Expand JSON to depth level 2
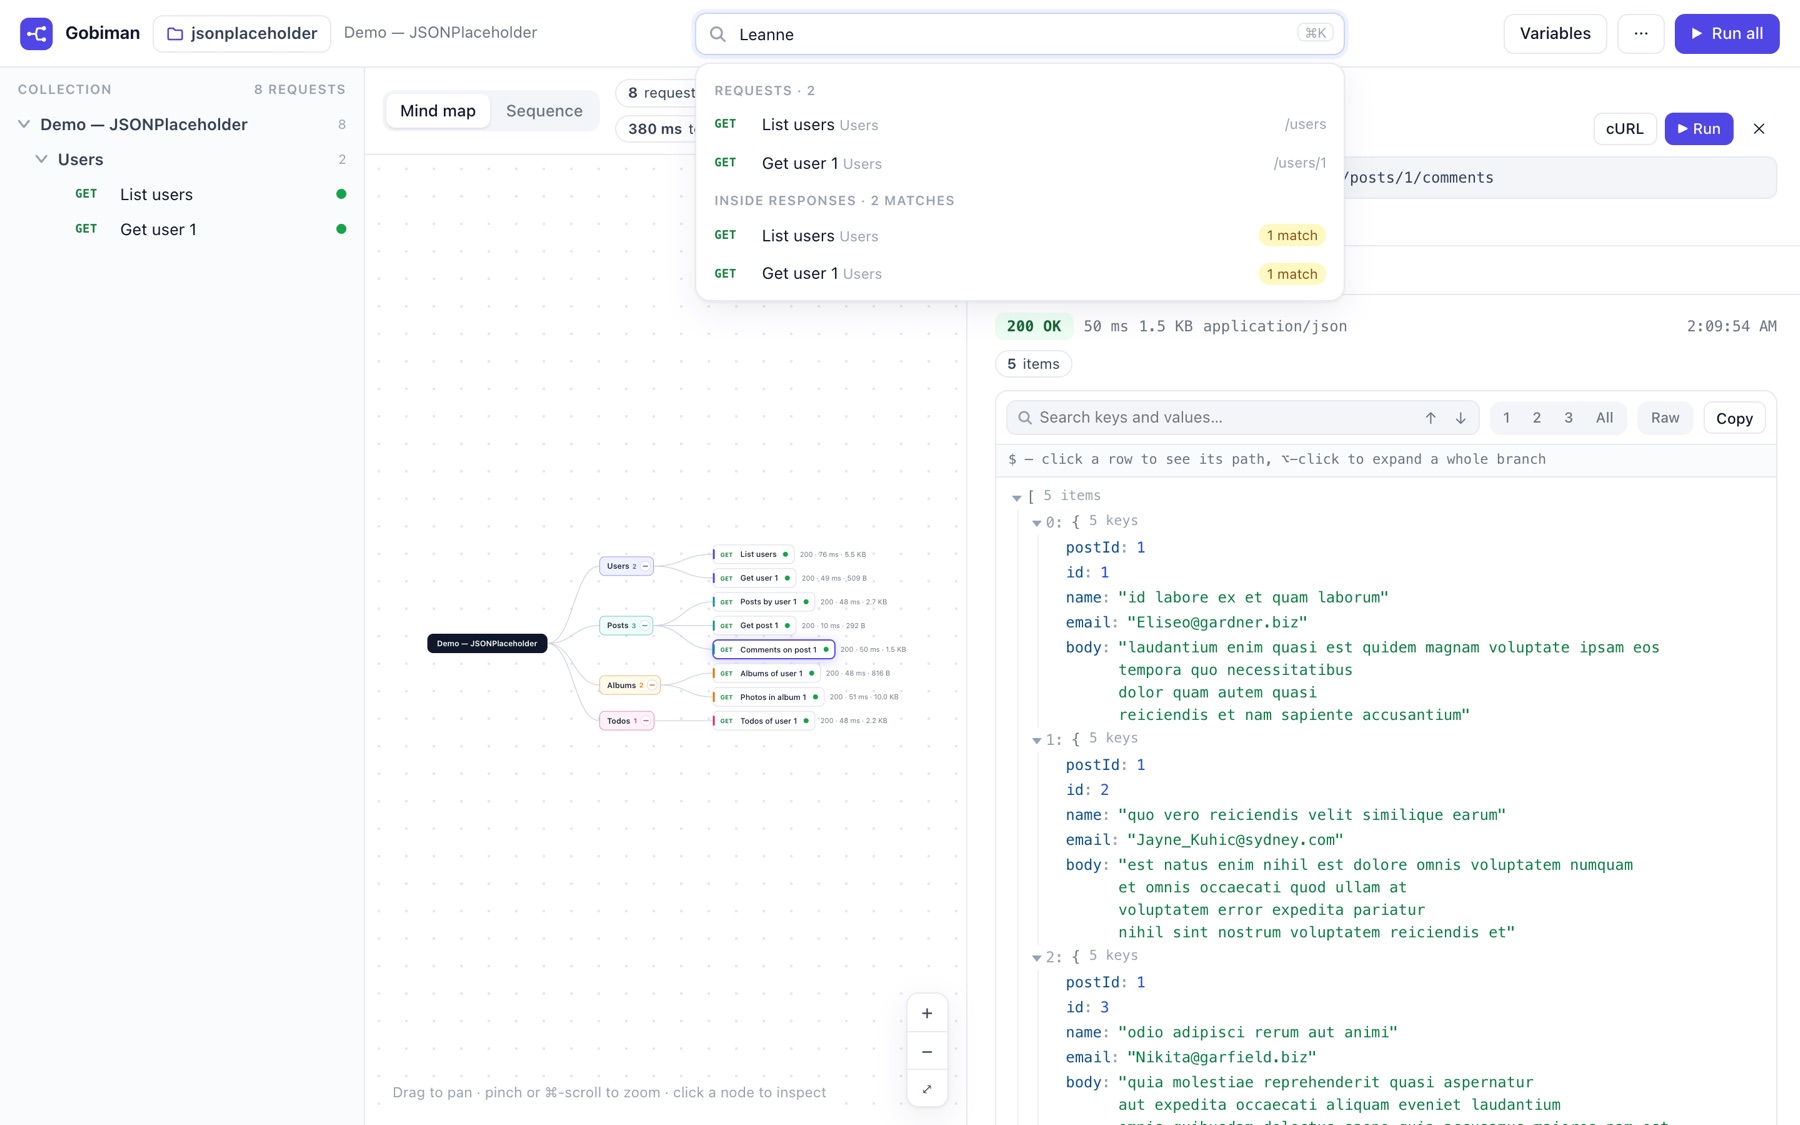The width and height of the screenshot is (1800, 1125). pyautogui.click(x=1537, y=418)
